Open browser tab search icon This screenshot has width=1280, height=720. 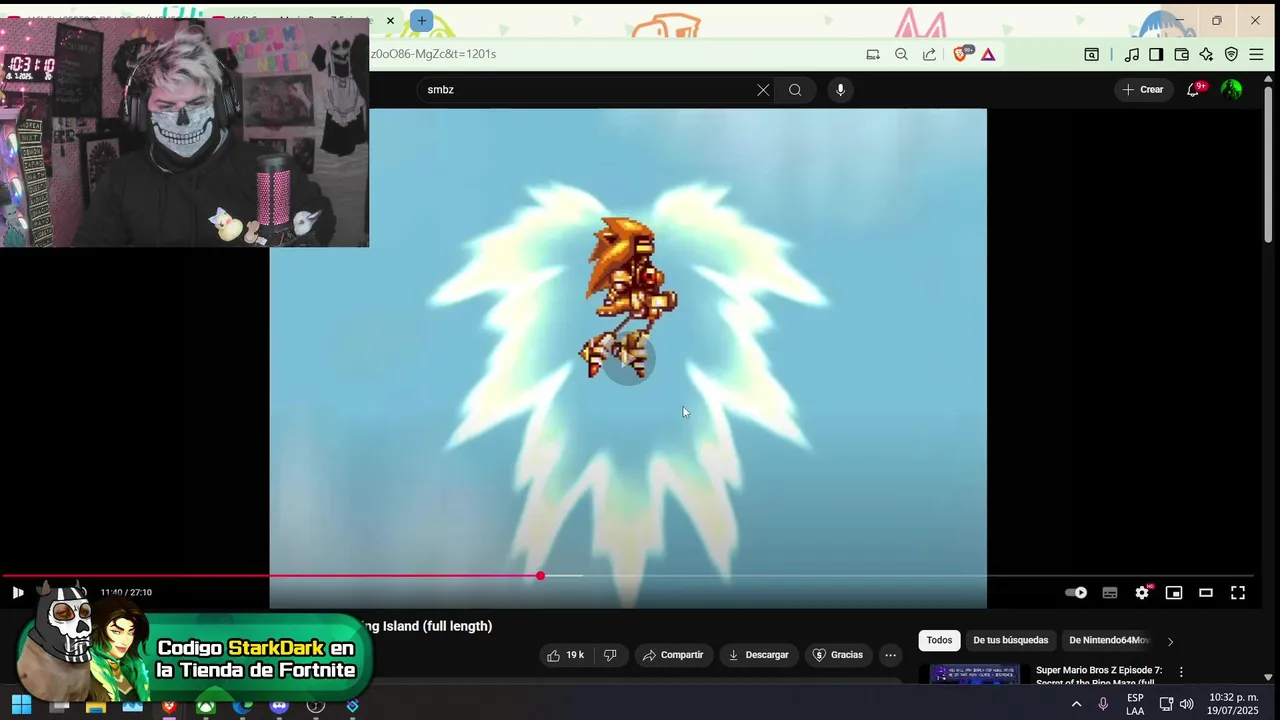click(x=1092, y=55)
